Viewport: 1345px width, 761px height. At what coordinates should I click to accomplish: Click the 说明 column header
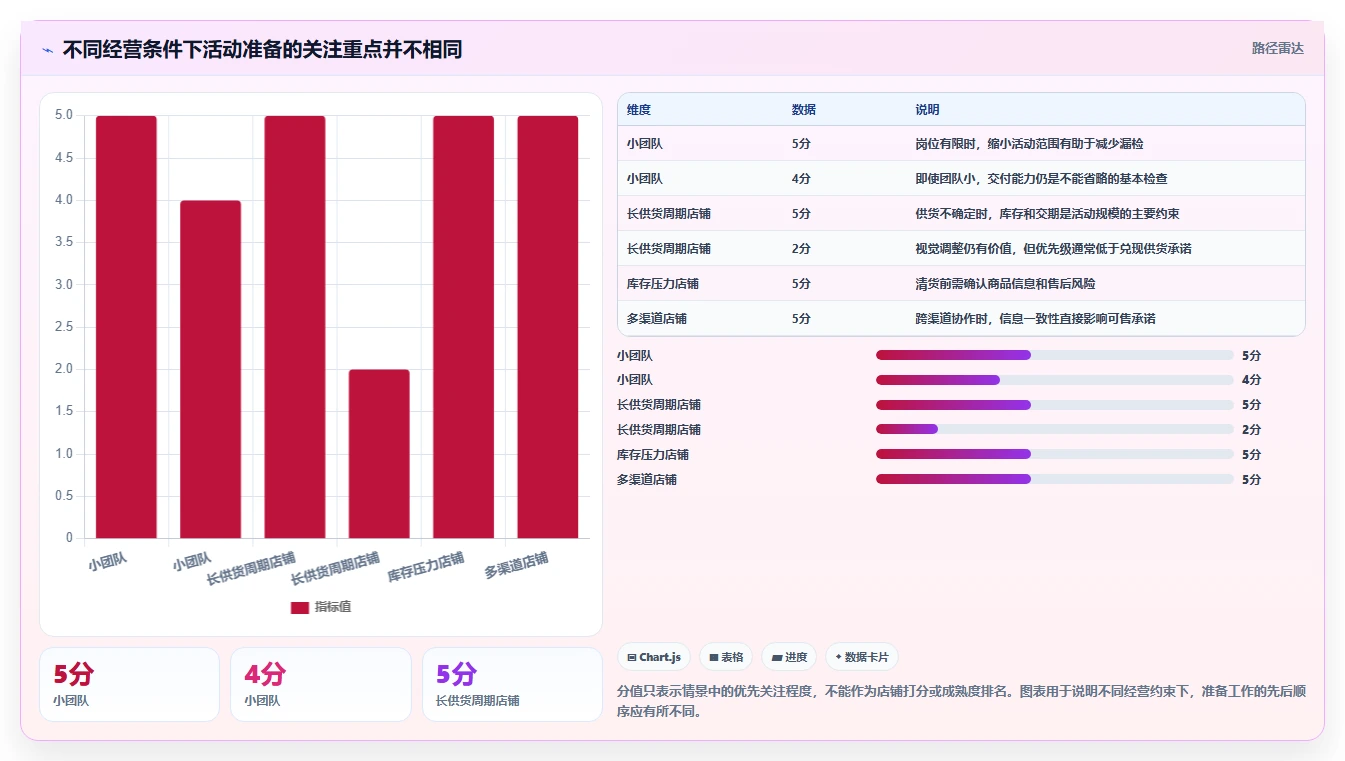pos(927,110)
